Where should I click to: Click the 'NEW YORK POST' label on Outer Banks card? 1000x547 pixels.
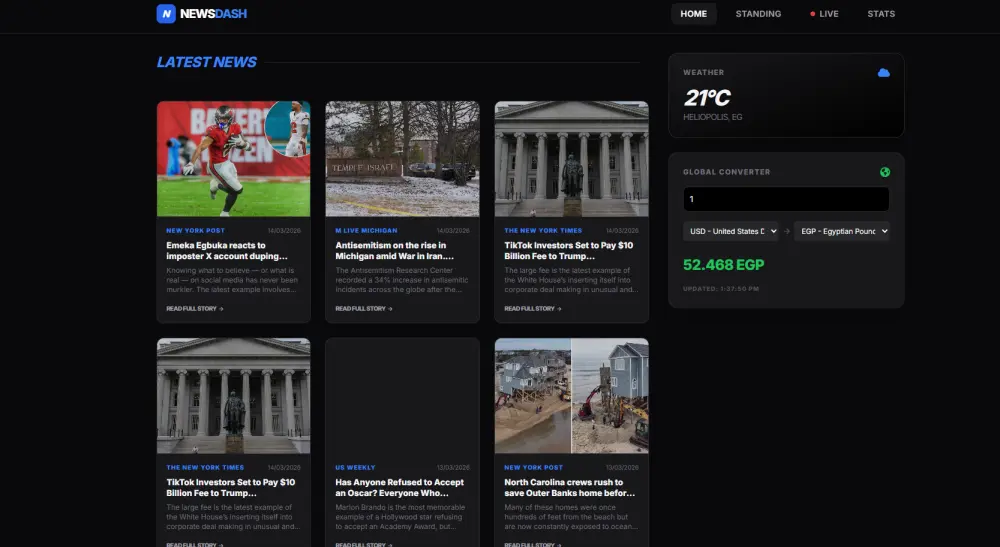click(533, 468)
